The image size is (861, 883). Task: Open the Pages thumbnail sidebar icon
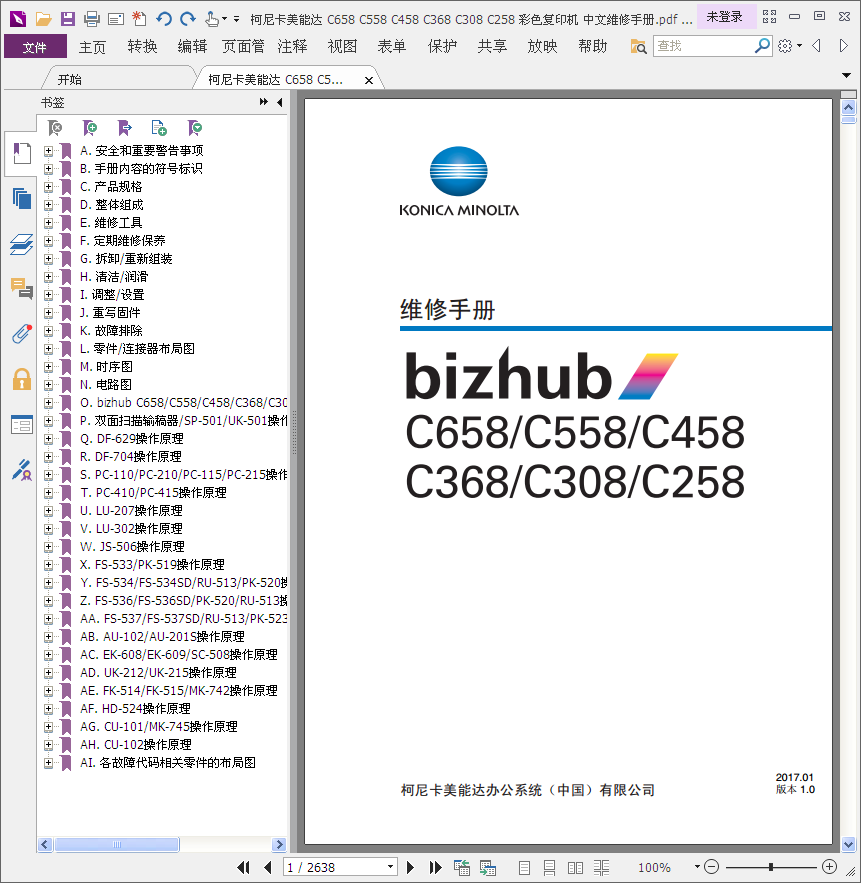click(22, 198)
